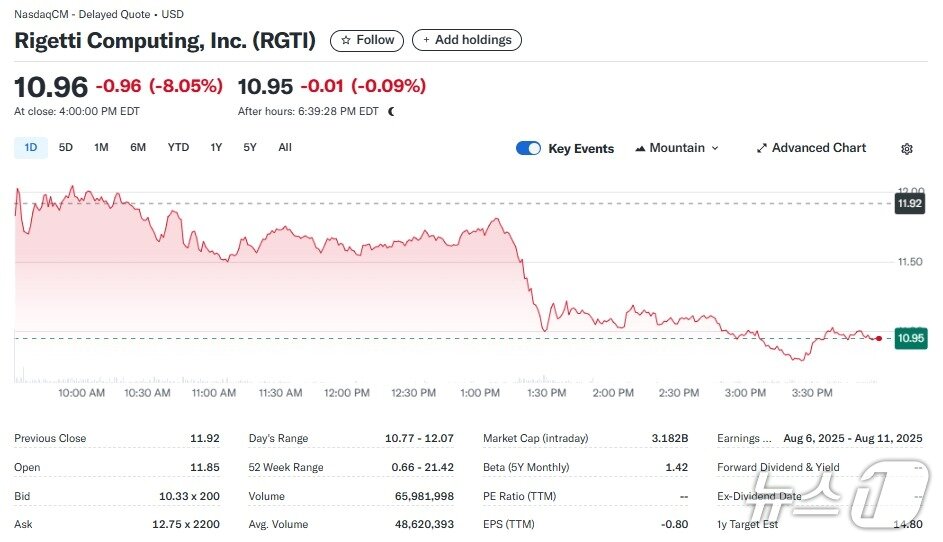Select the 1D time range tab
943x542 pixels.
pyautogui.click(x=30, y=147)
